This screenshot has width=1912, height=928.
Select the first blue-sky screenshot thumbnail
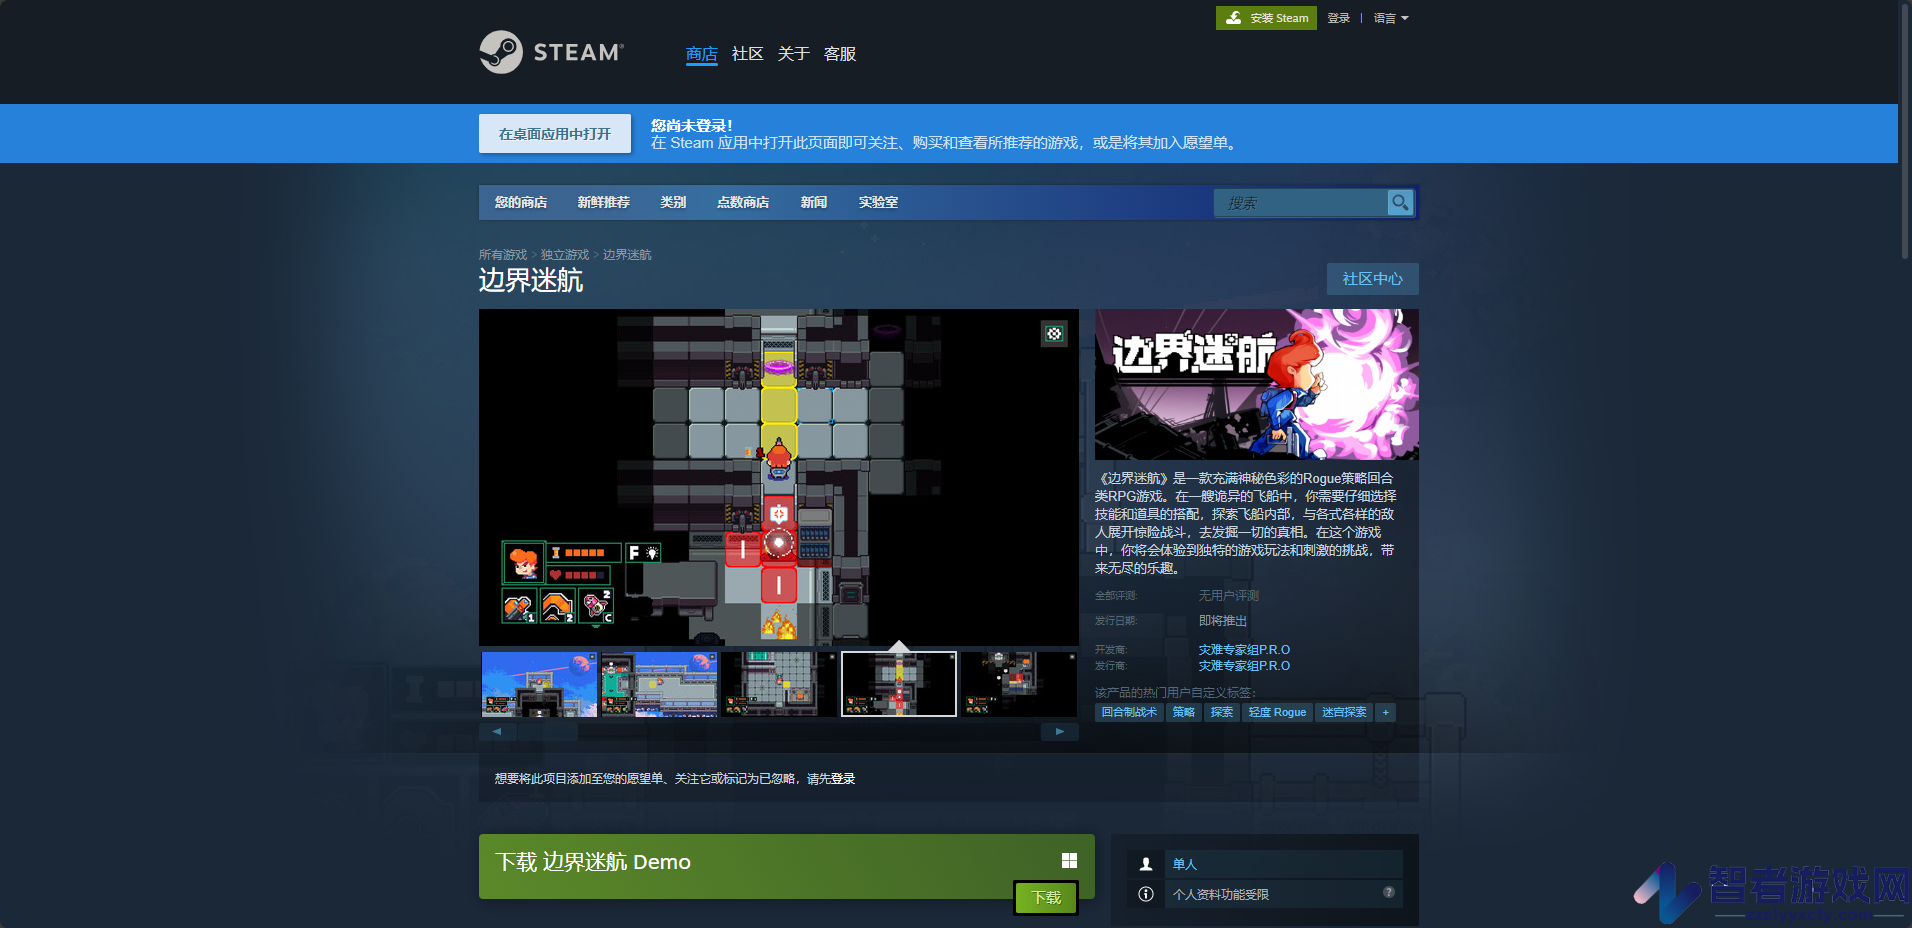(x=539, y=684)
